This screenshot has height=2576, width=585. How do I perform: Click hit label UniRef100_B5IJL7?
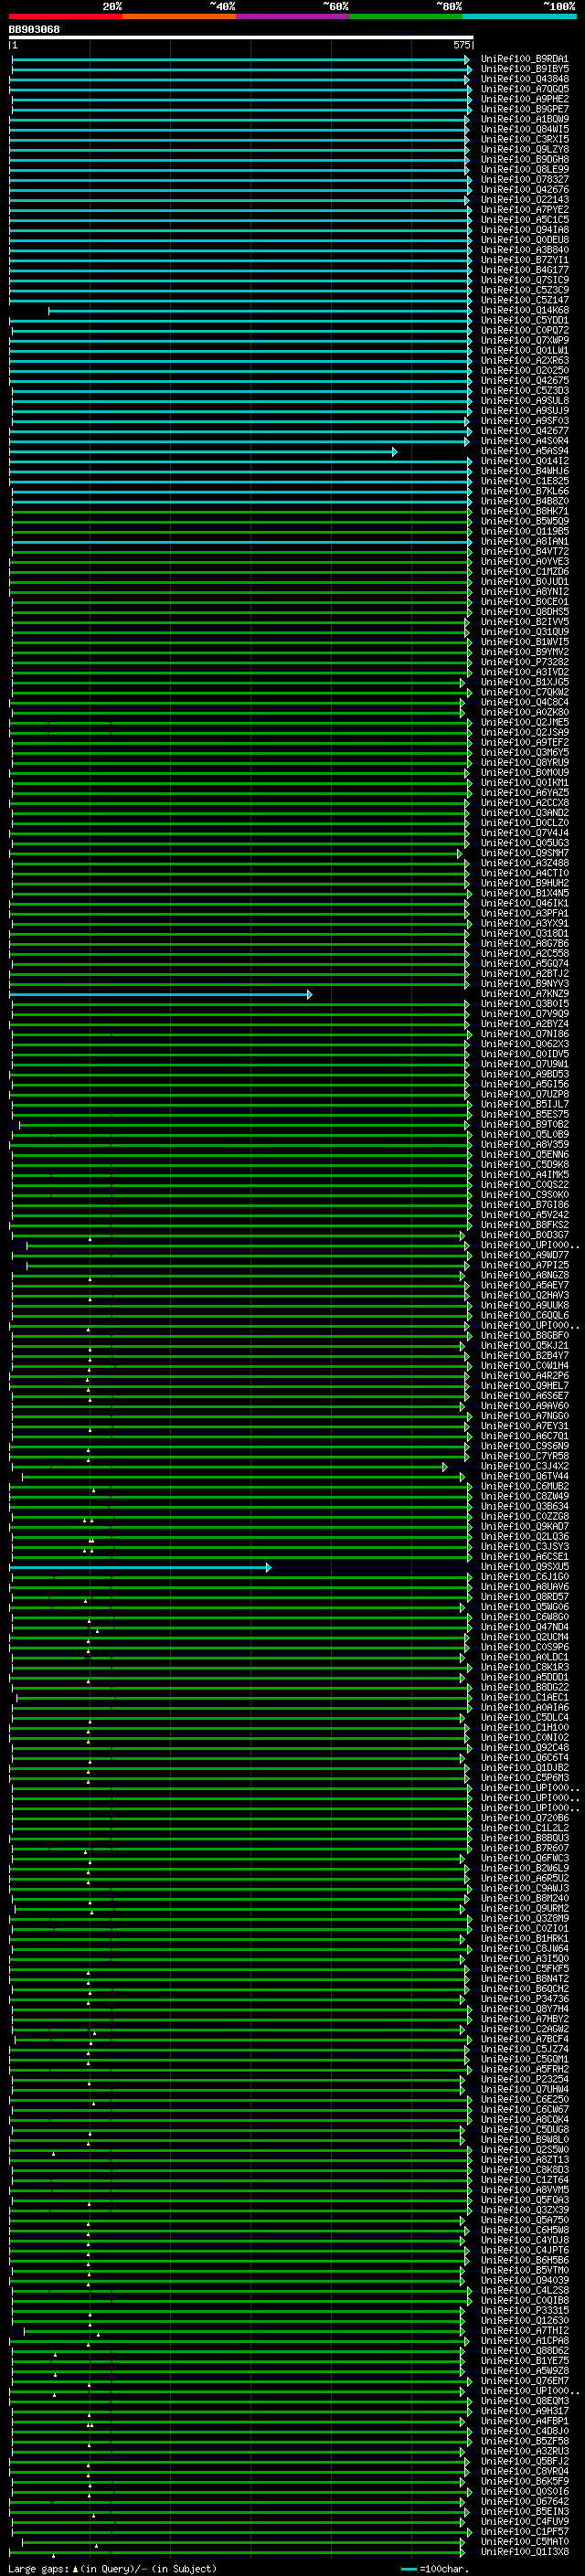tap(524, 1105)
